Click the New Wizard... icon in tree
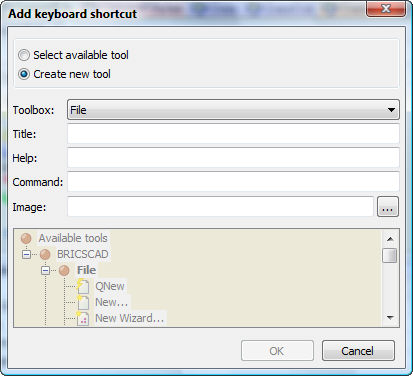The image size is (413, 376). [x=83, y=318]
